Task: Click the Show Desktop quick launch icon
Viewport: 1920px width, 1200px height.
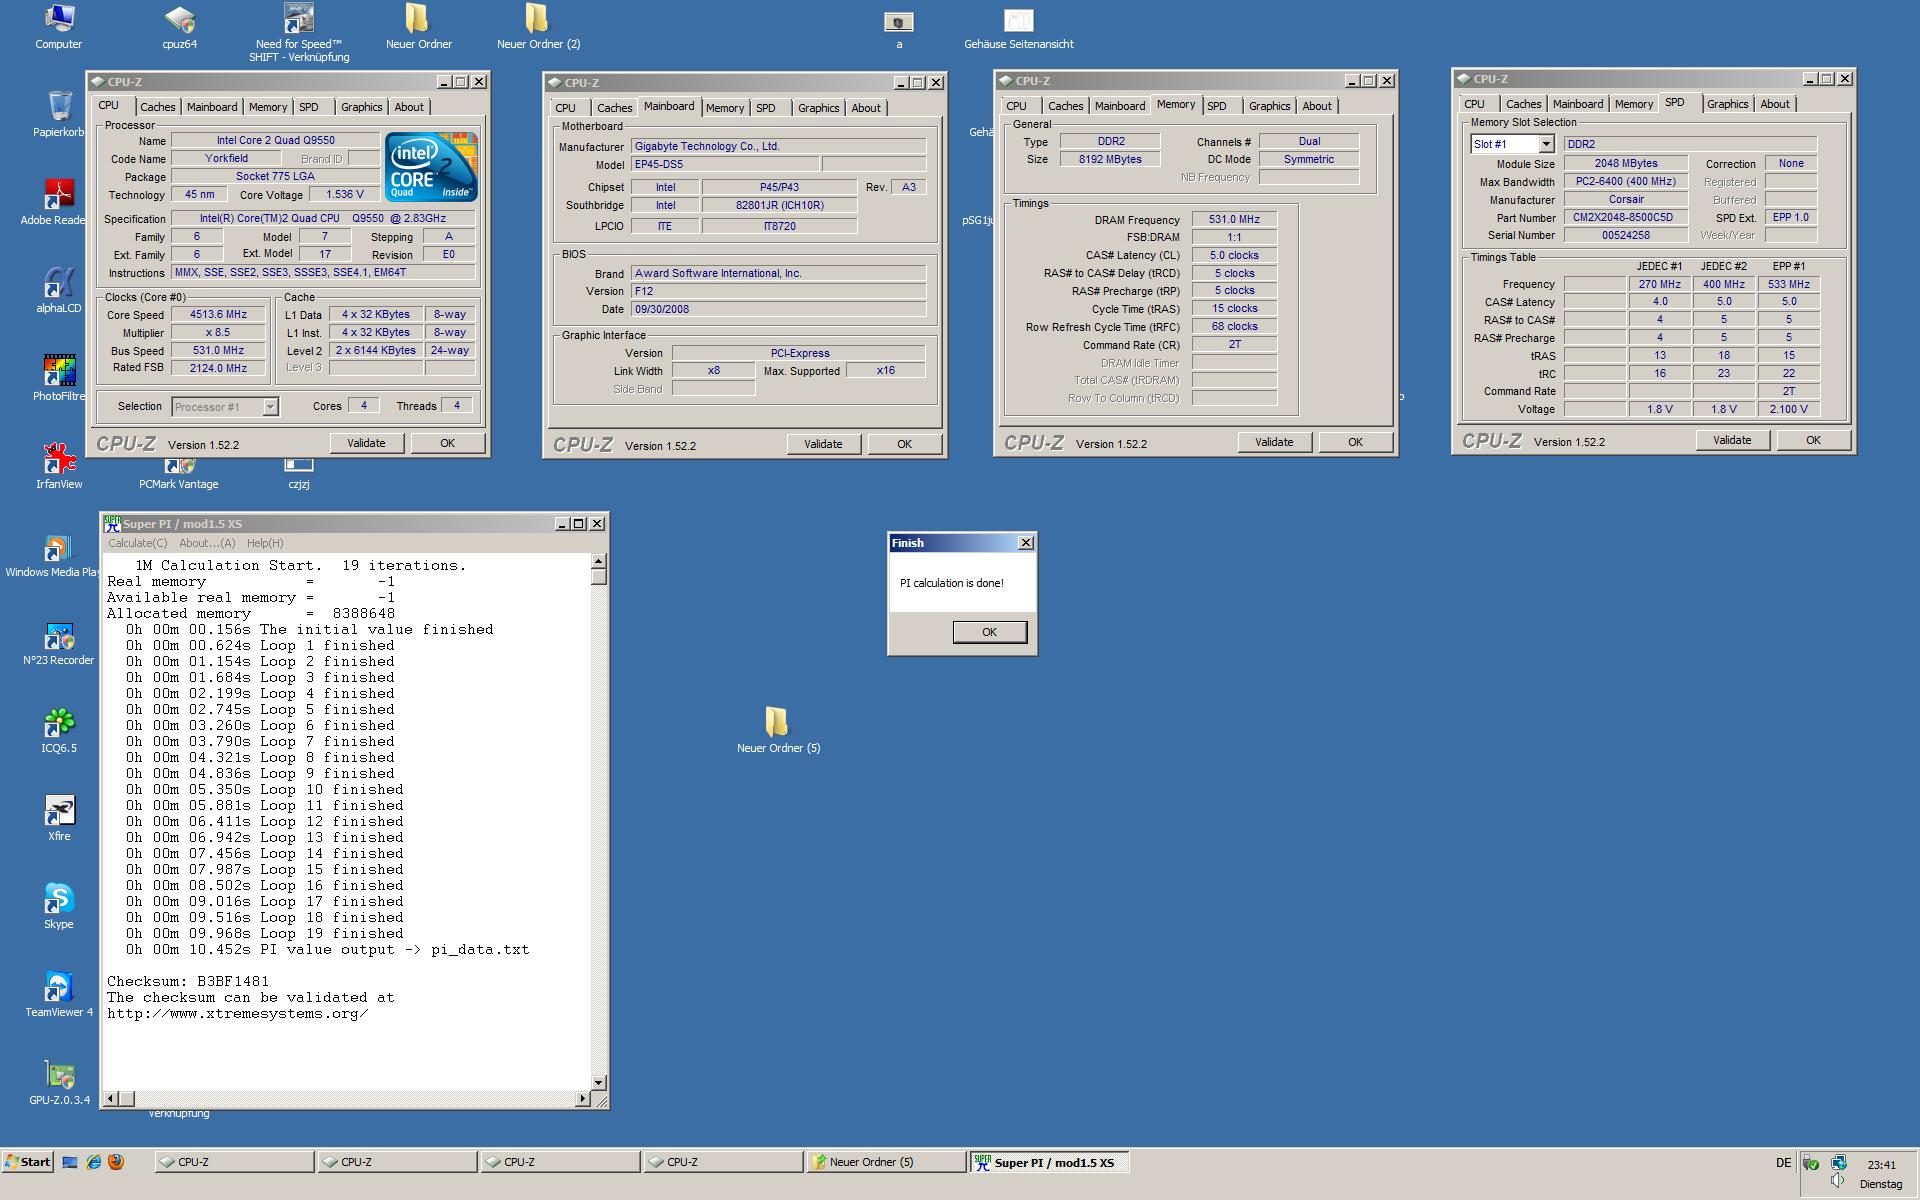Action: [x=70, y=1162]
